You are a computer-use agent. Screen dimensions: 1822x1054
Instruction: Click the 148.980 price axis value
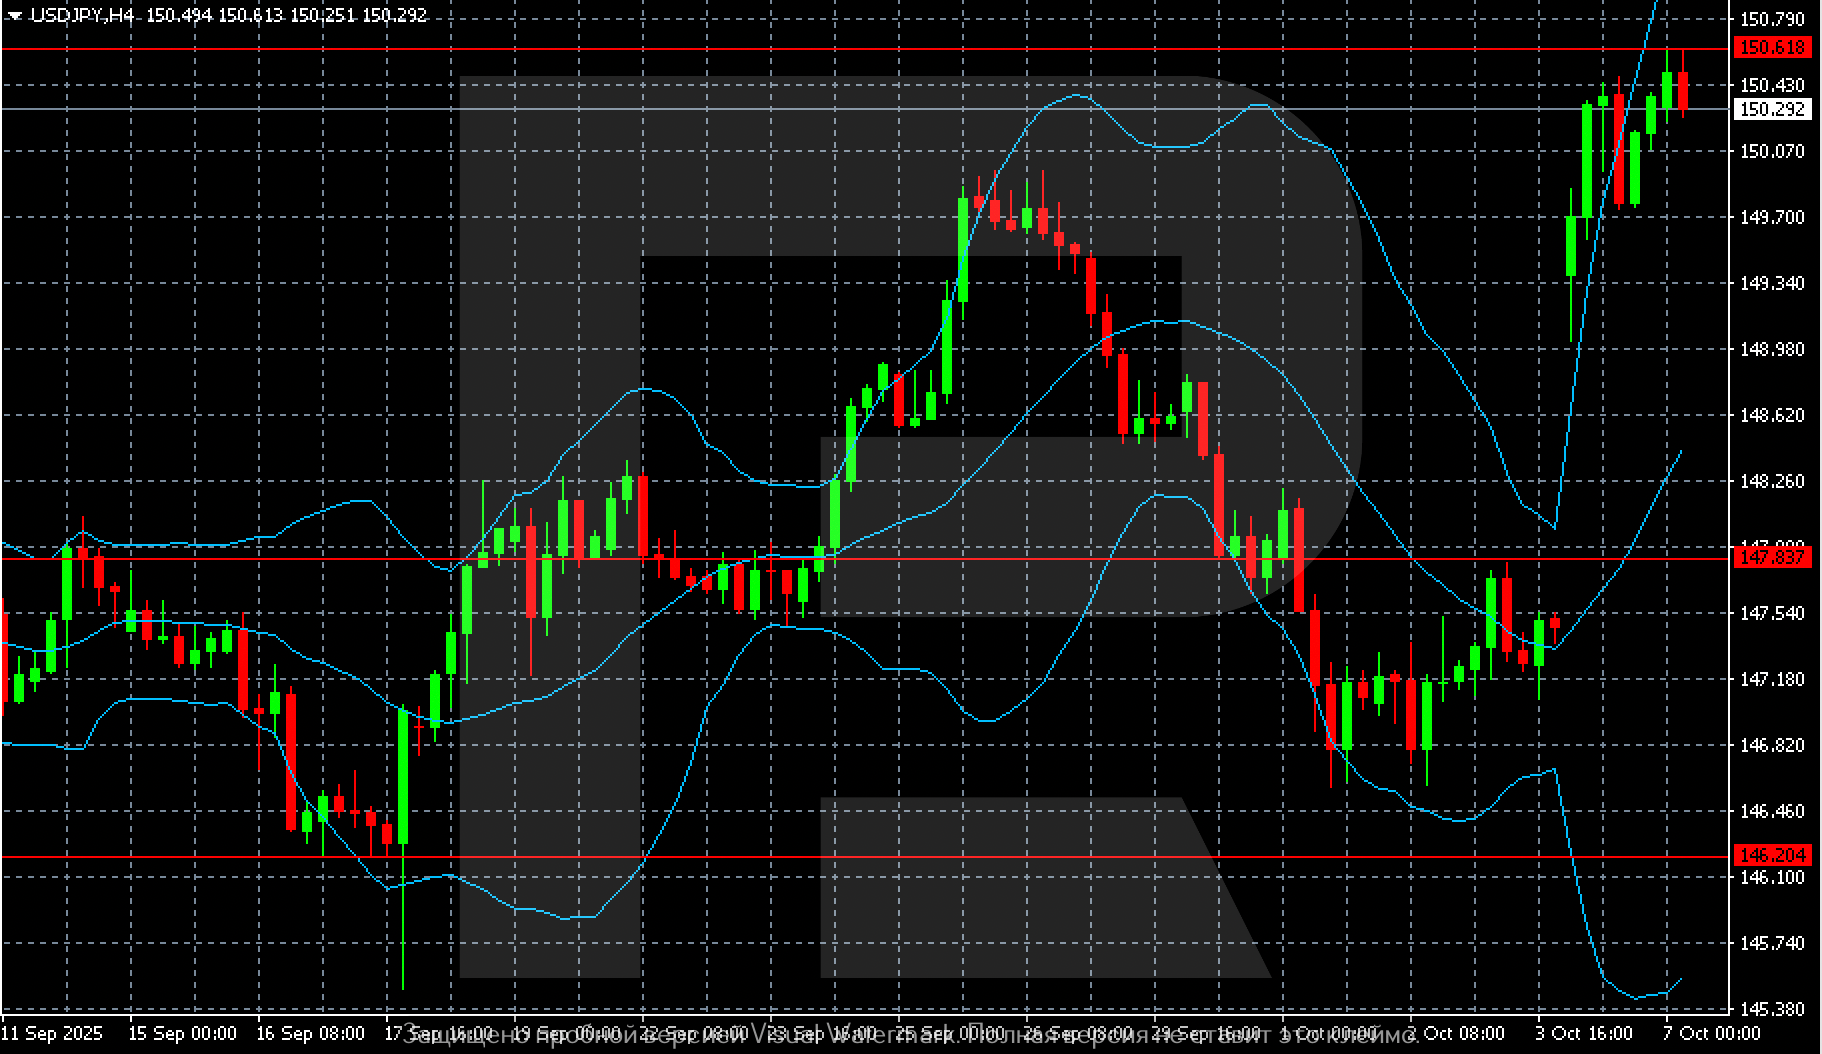pos(1772,349)
